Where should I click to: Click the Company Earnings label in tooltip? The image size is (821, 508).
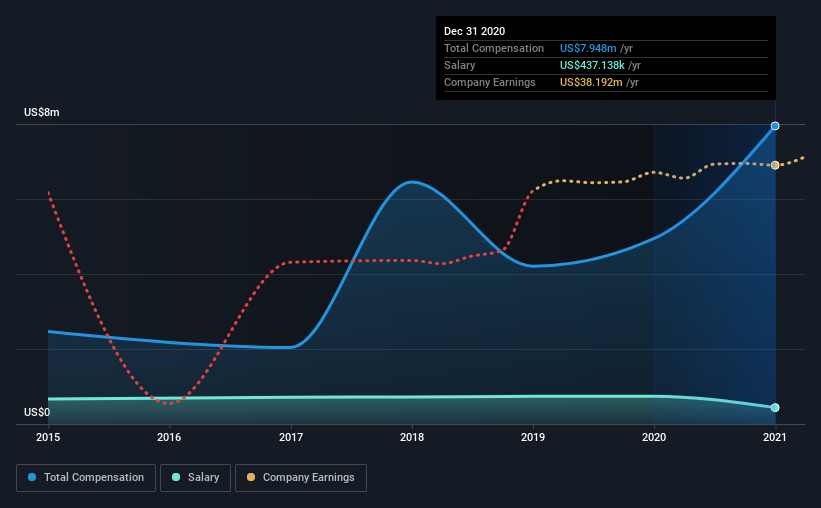coord(490,82)
